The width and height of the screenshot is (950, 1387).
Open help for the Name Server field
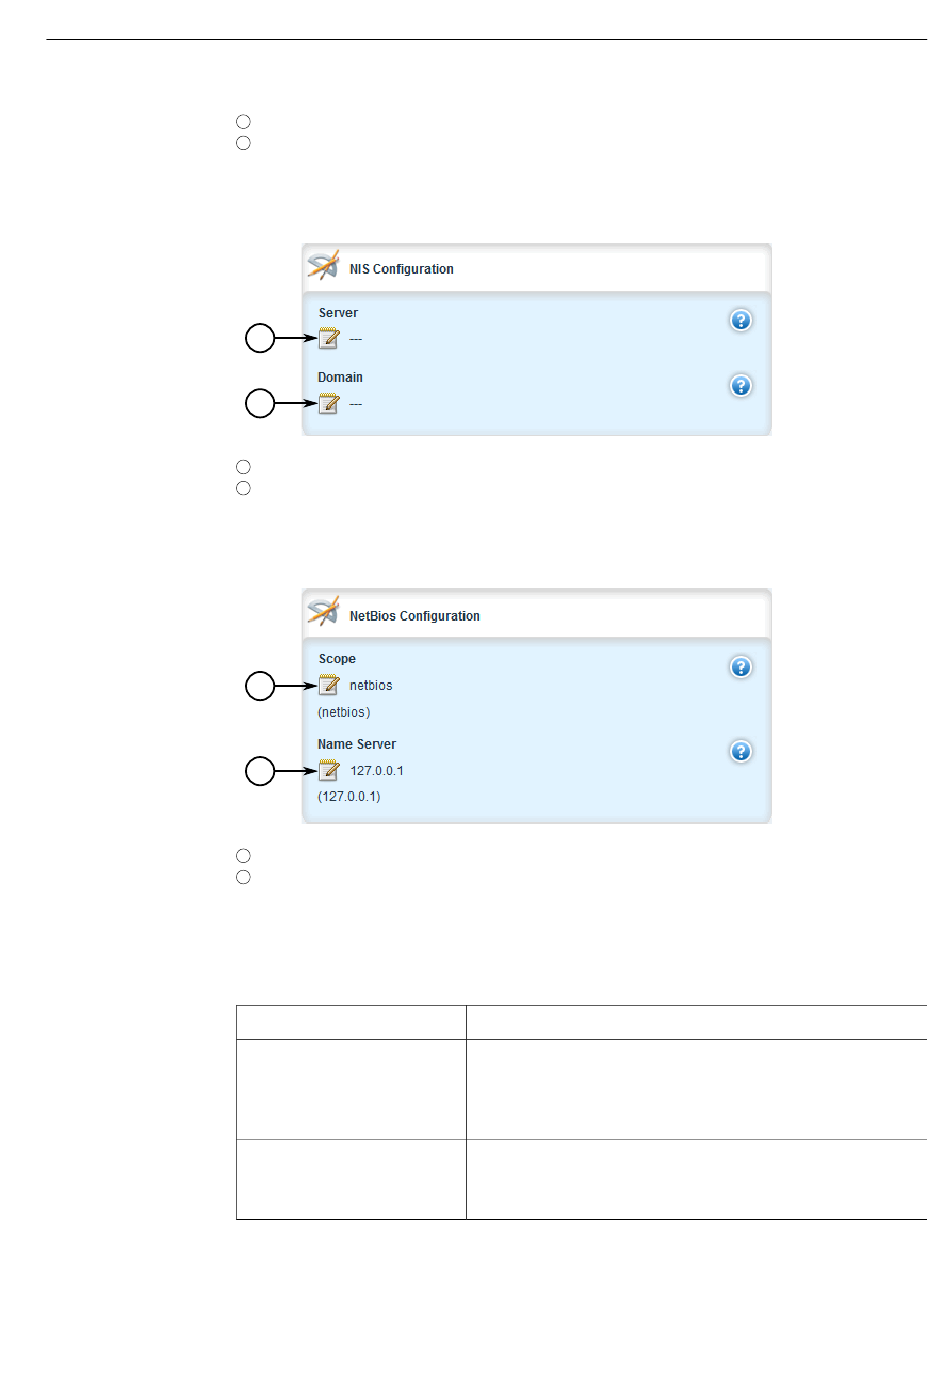click(741, 751)
